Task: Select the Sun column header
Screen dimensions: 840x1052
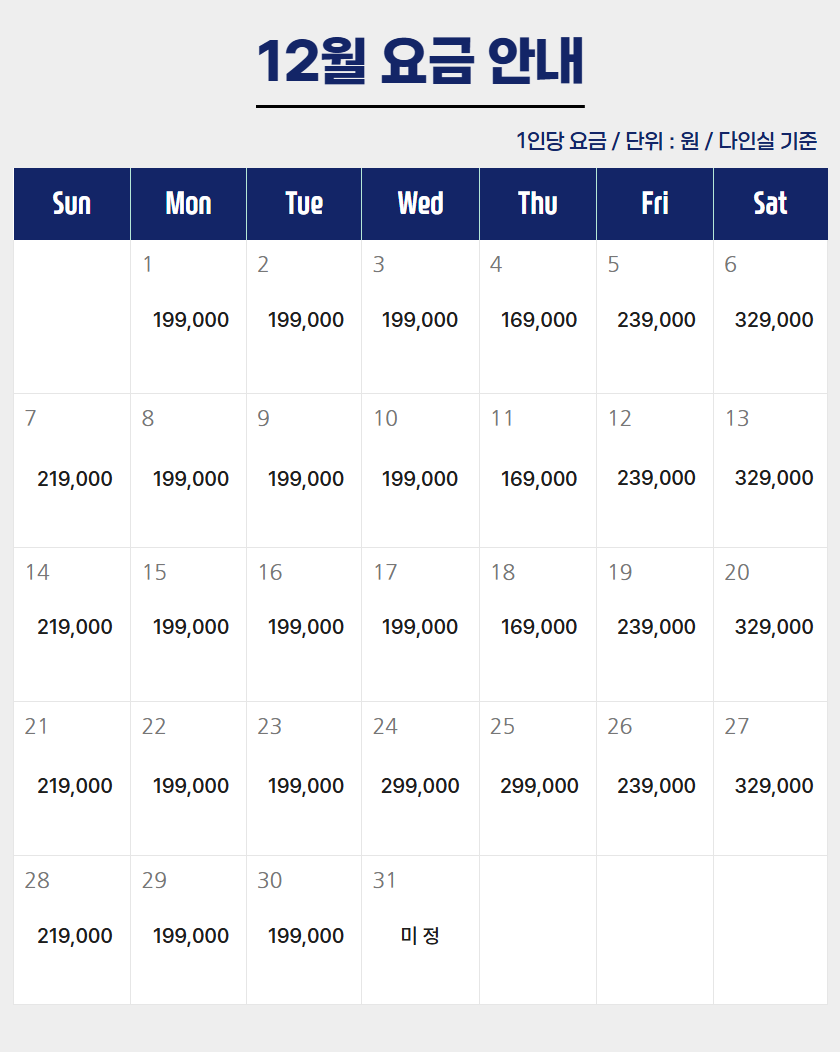Action: click(x=72, y=204)
